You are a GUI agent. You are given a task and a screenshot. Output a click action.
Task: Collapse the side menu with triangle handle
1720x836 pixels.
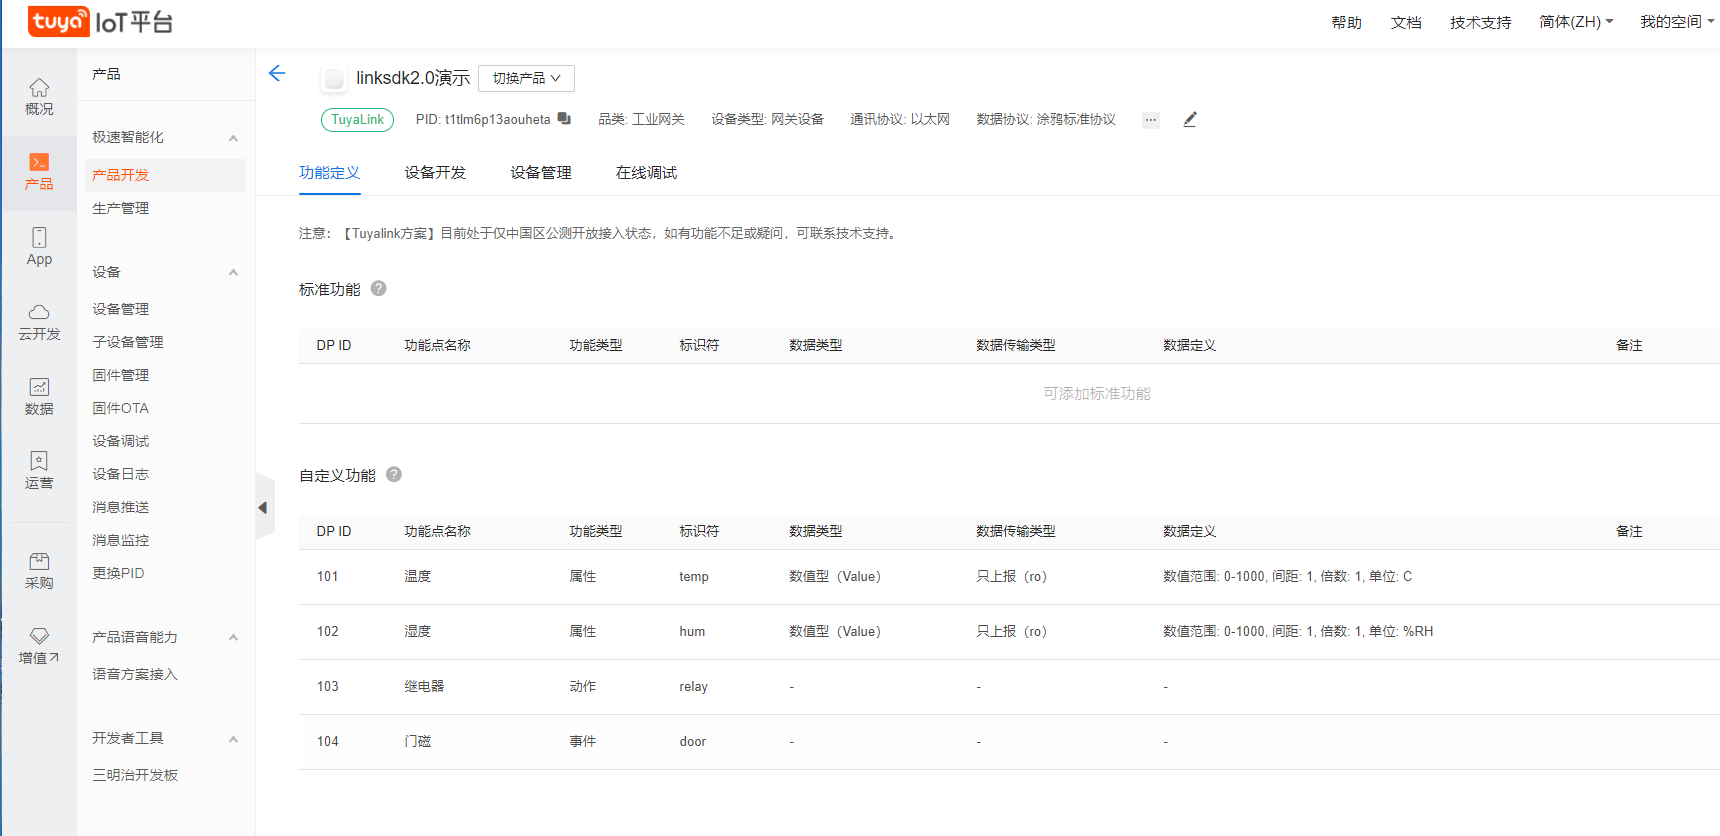264,507
